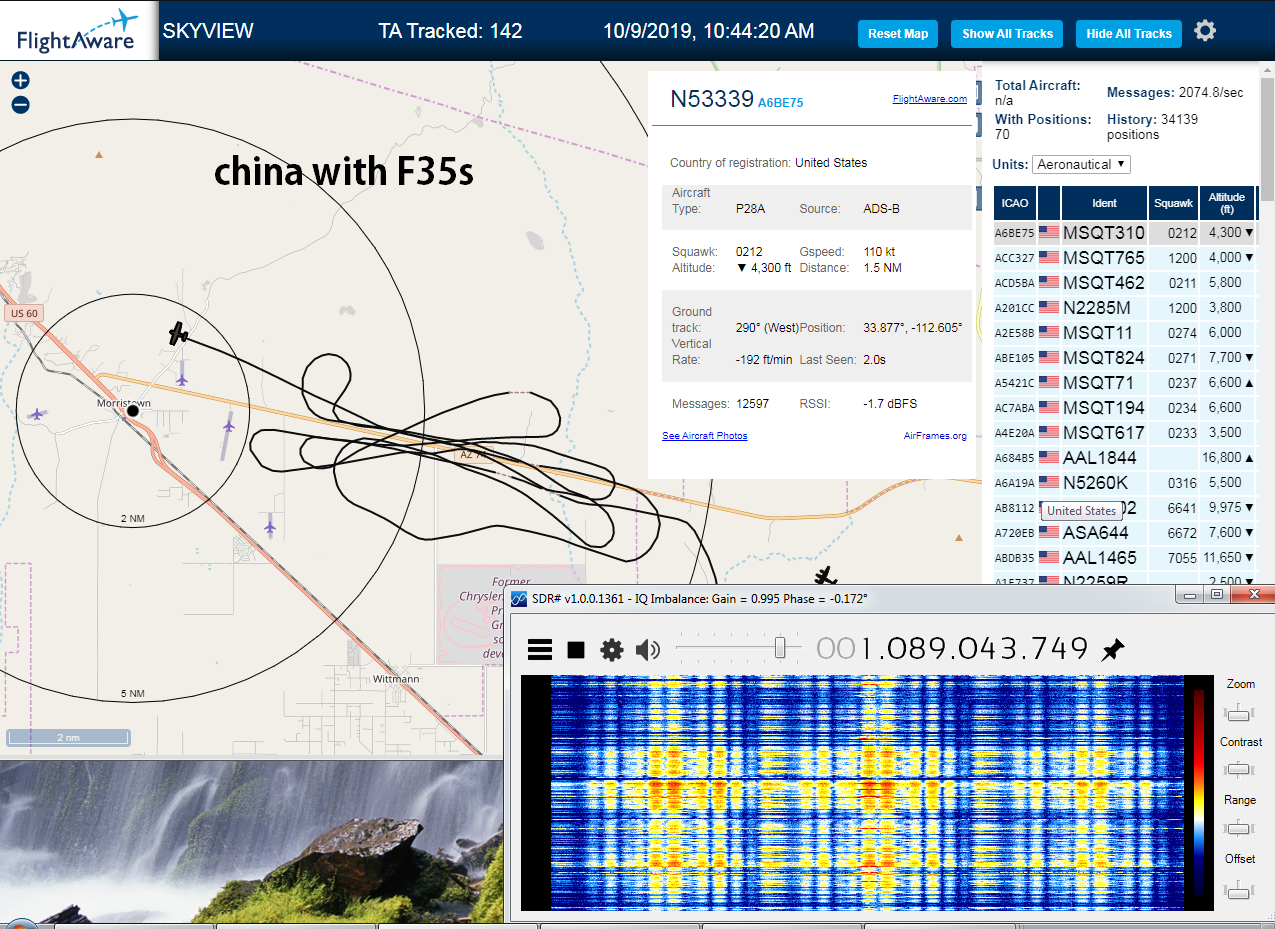Select MSQT11 in aircraft list
The height and width of the screenshot is (929, 1275).
click(1098, 333)
